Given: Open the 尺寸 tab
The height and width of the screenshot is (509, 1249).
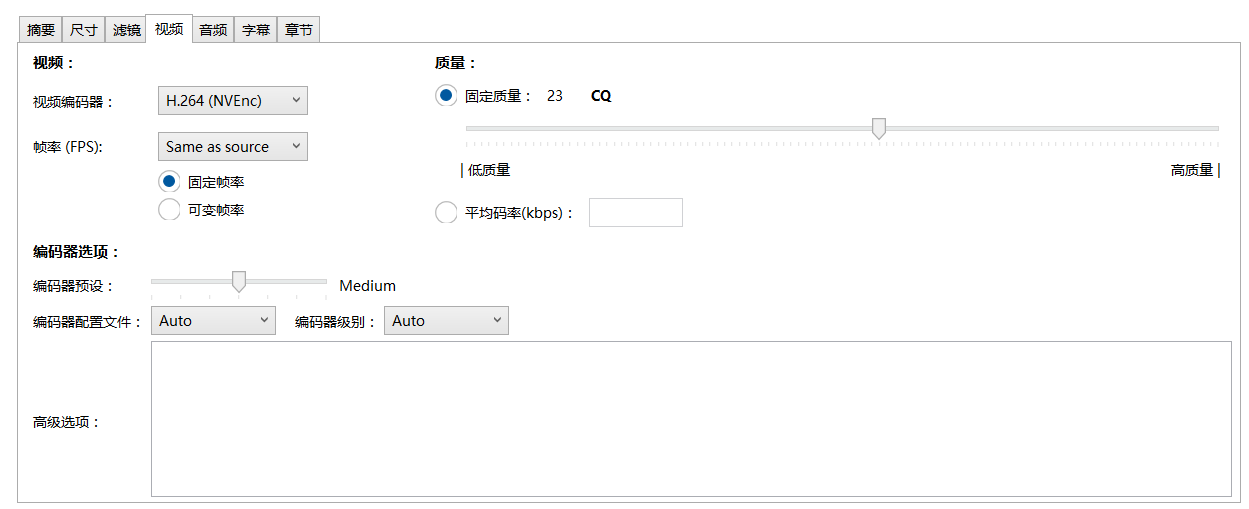Looking at the screenshot, I should point(84,30).
